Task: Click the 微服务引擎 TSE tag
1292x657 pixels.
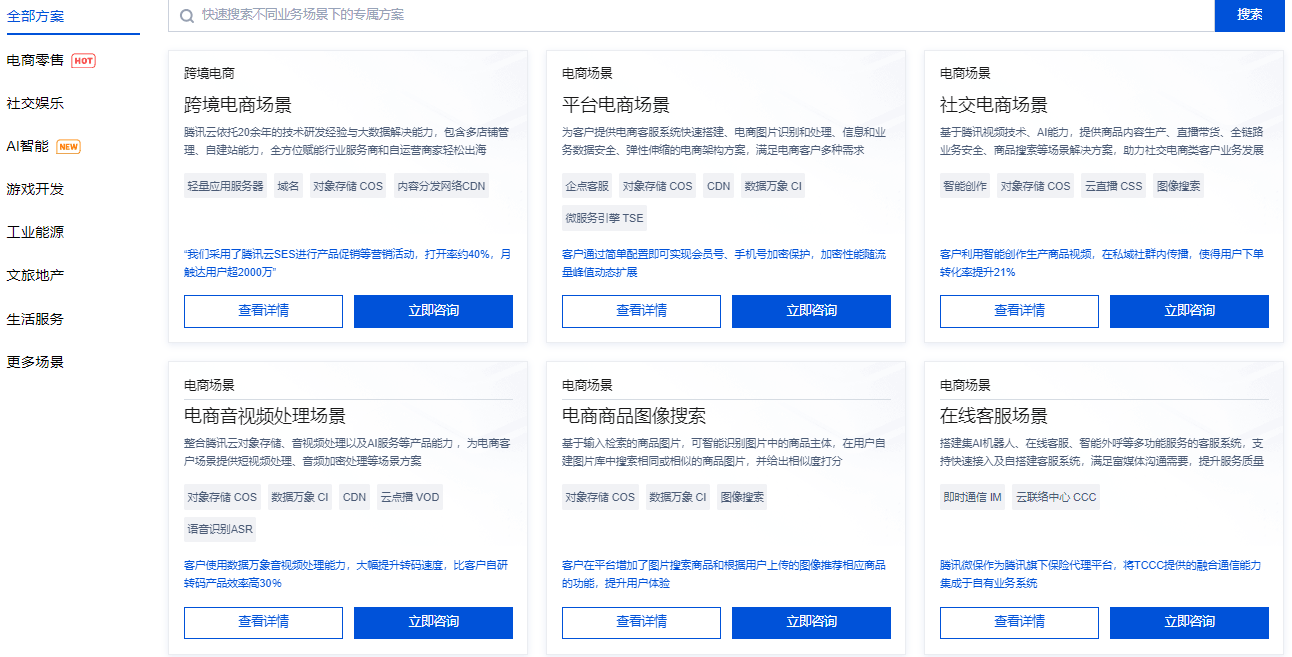Action: pos(605,217)
